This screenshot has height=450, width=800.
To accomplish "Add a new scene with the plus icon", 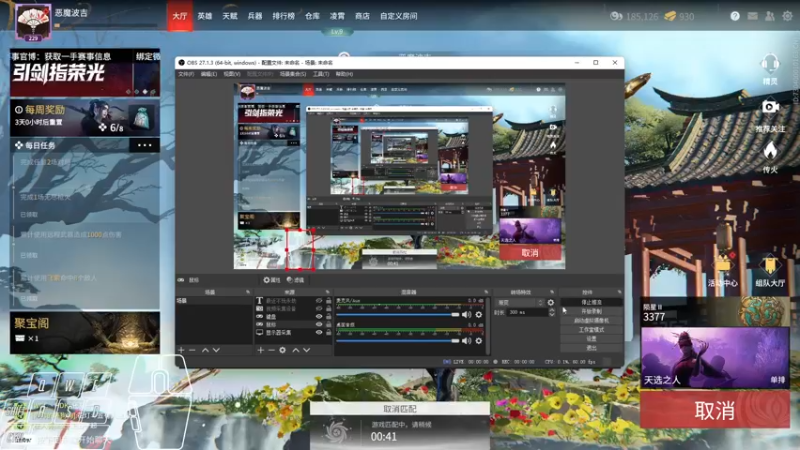I will click(181, 350).
